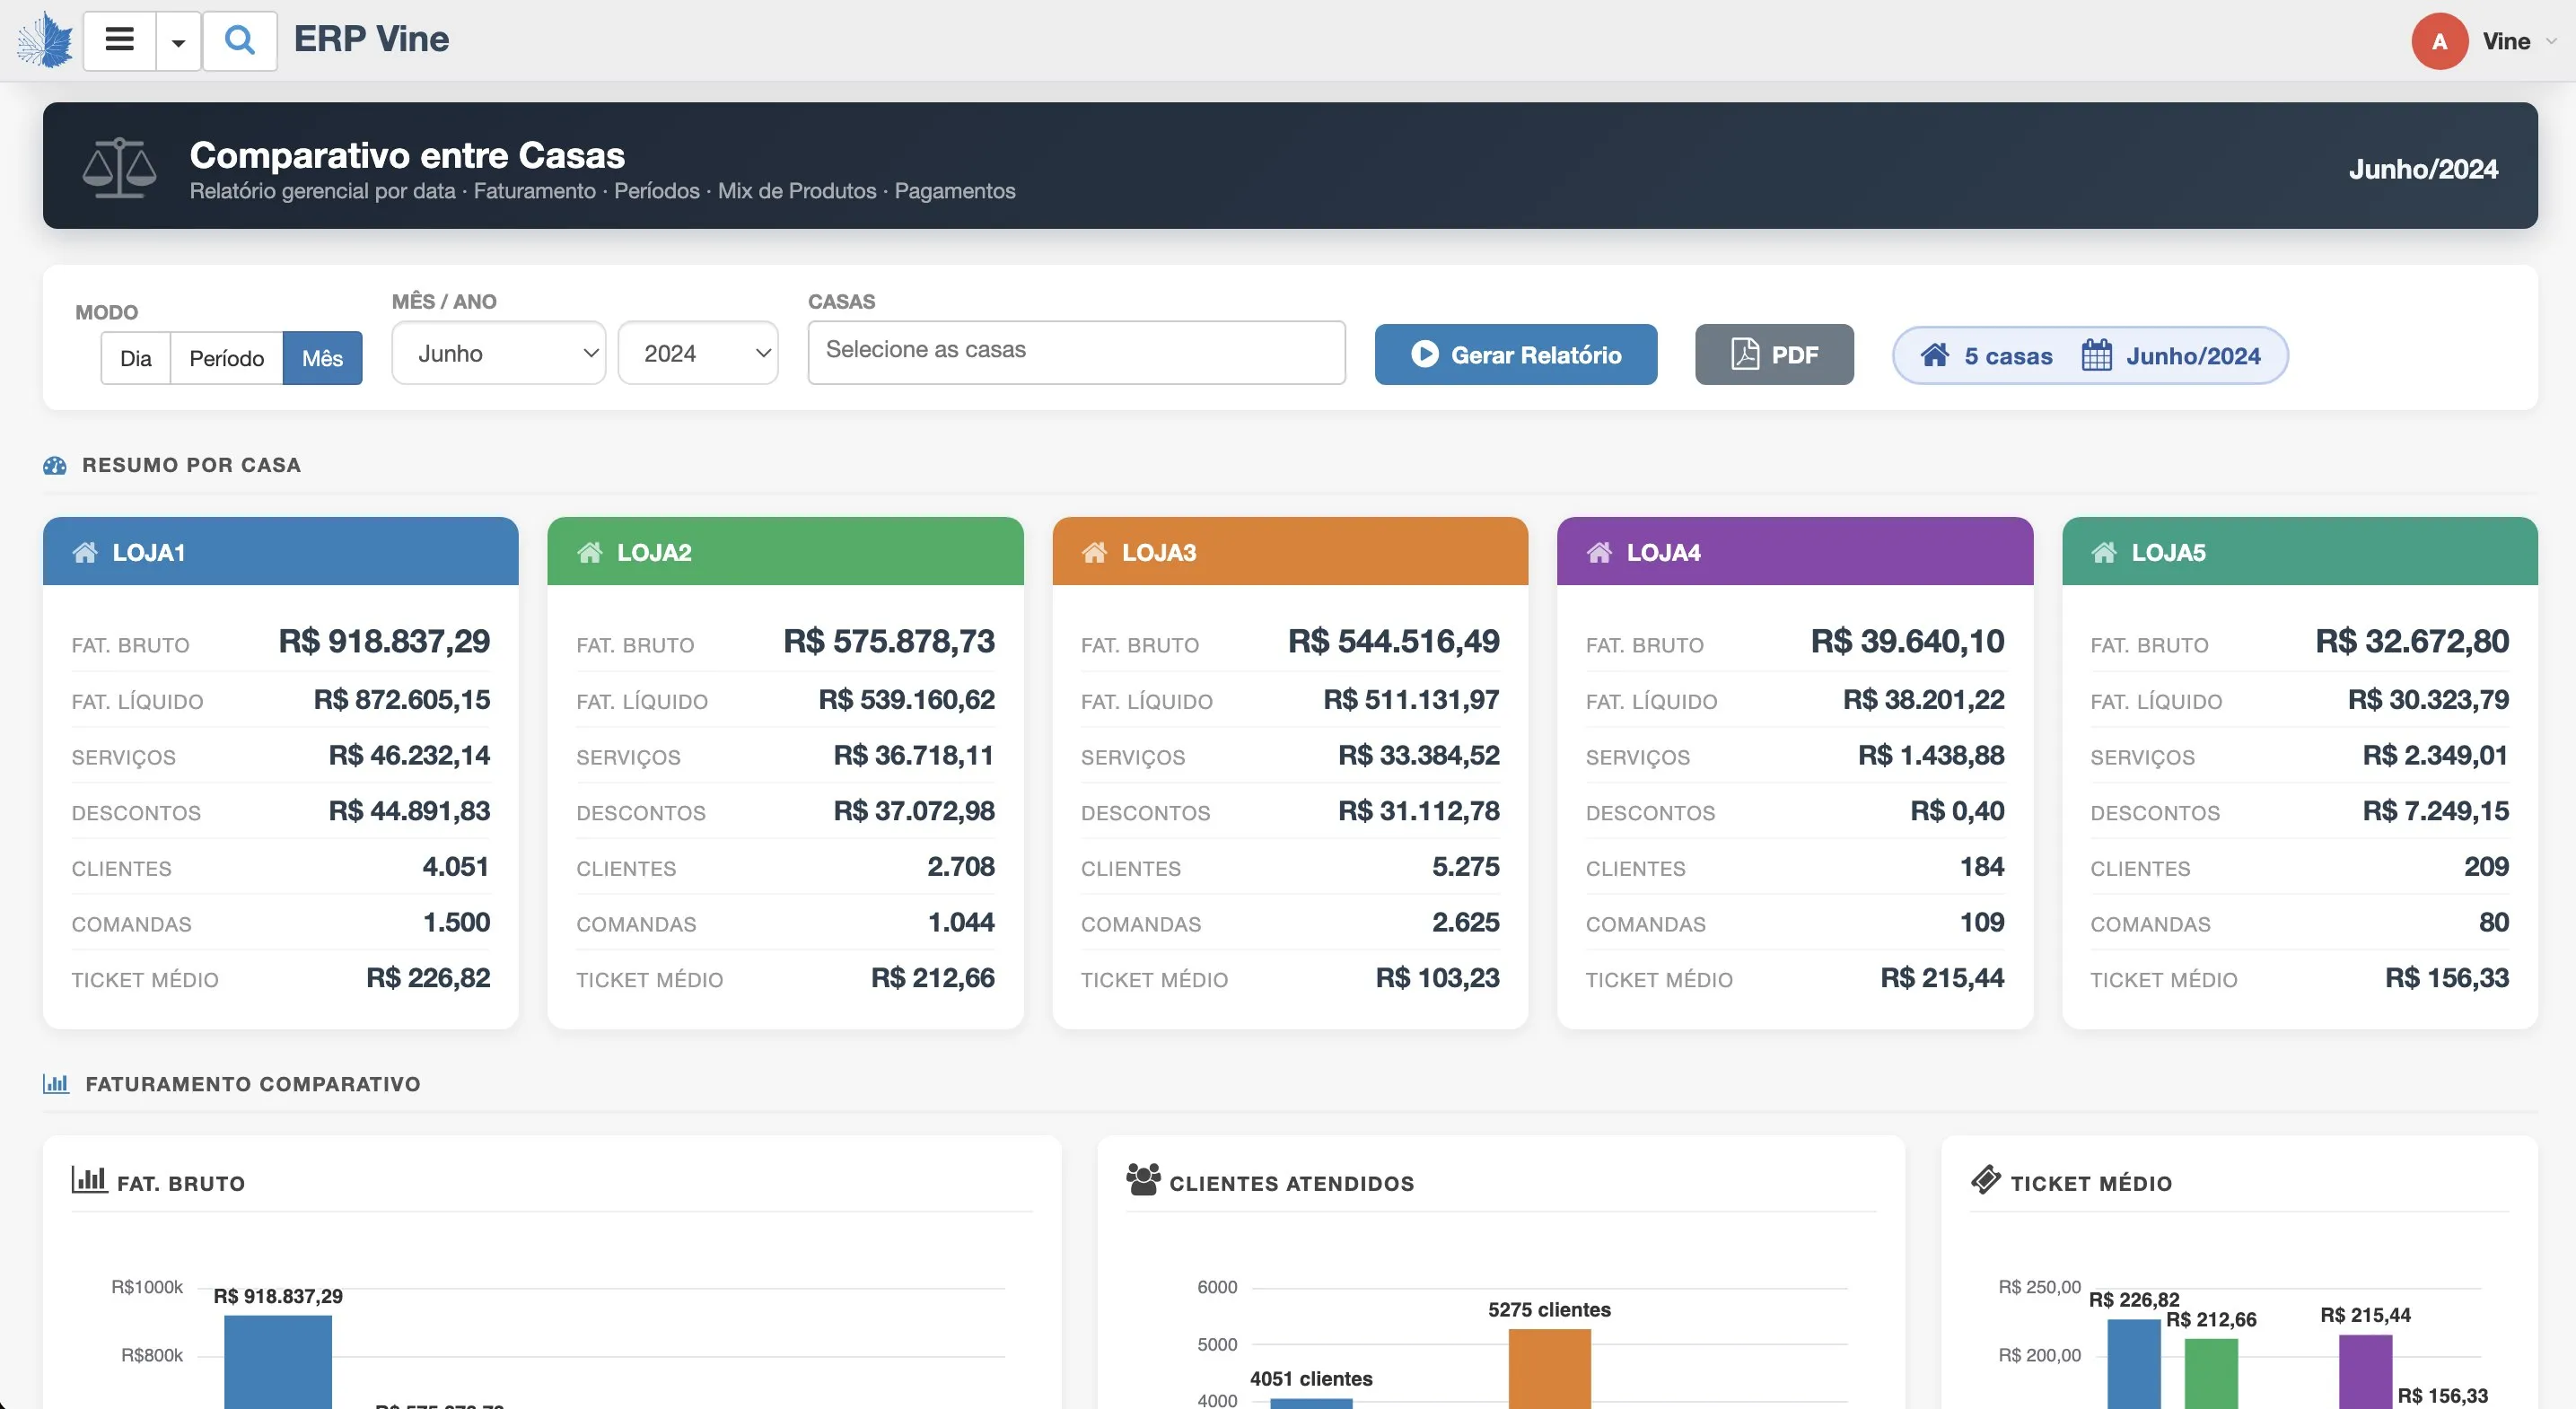Click the red user avatar A
This screenshot has width=2576, height=1409.
pos(2440,41)
